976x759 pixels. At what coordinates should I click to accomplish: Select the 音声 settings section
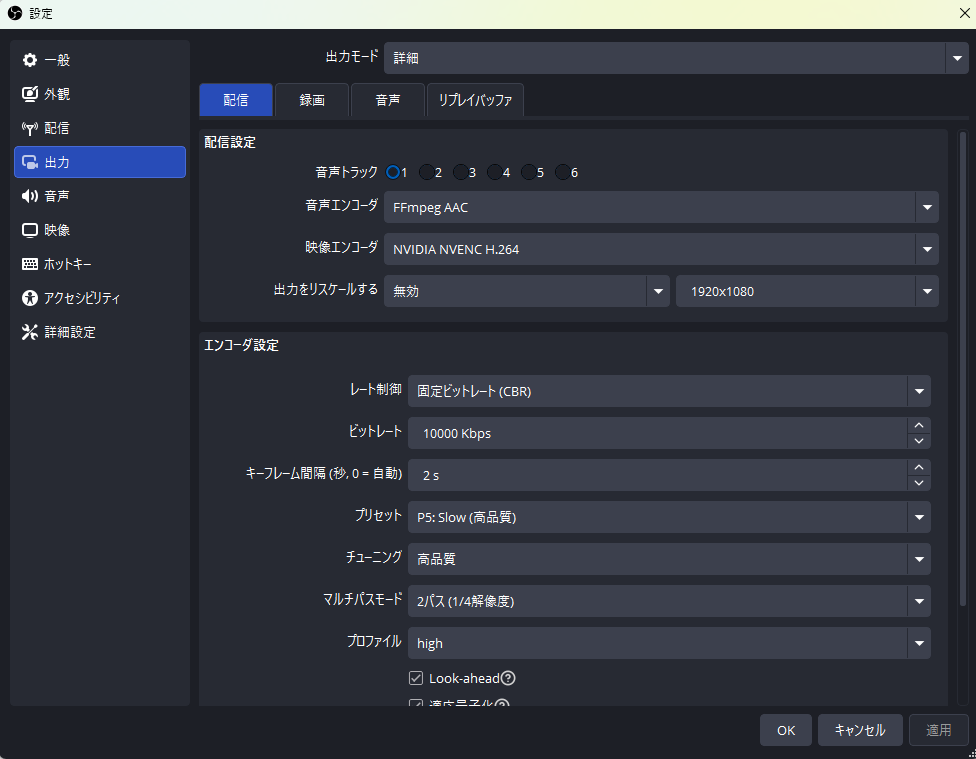pos(60,195)
